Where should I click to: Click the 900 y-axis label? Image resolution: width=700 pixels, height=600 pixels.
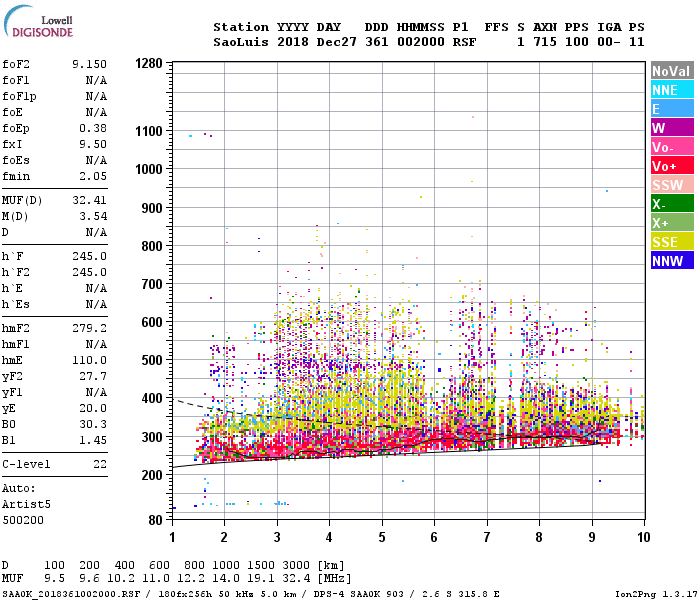(152, 208)
